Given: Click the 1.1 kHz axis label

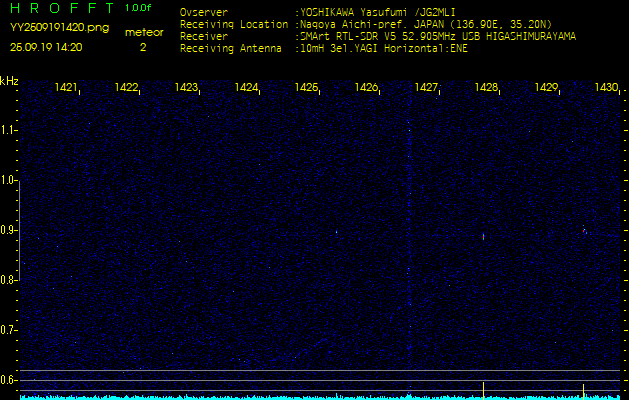Looking at the screenshot, I should point(8,130).
